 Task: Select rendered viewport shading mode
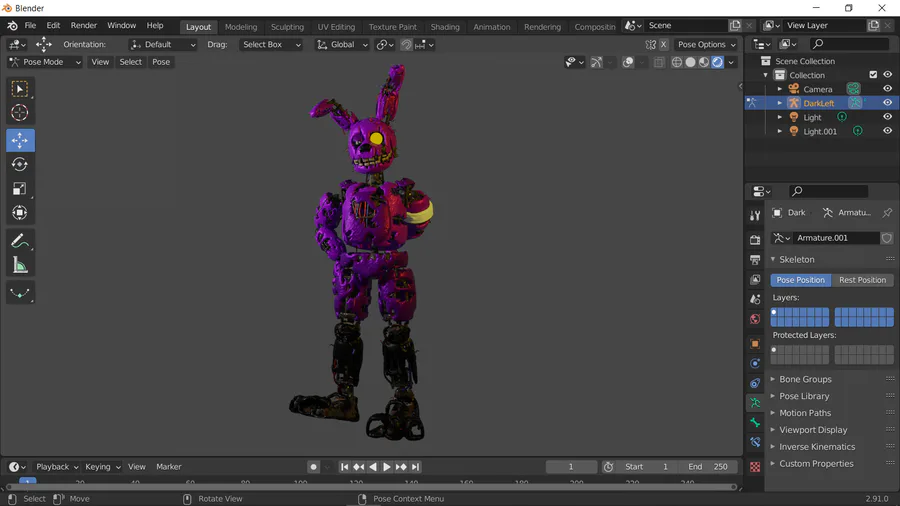point(717,62)
